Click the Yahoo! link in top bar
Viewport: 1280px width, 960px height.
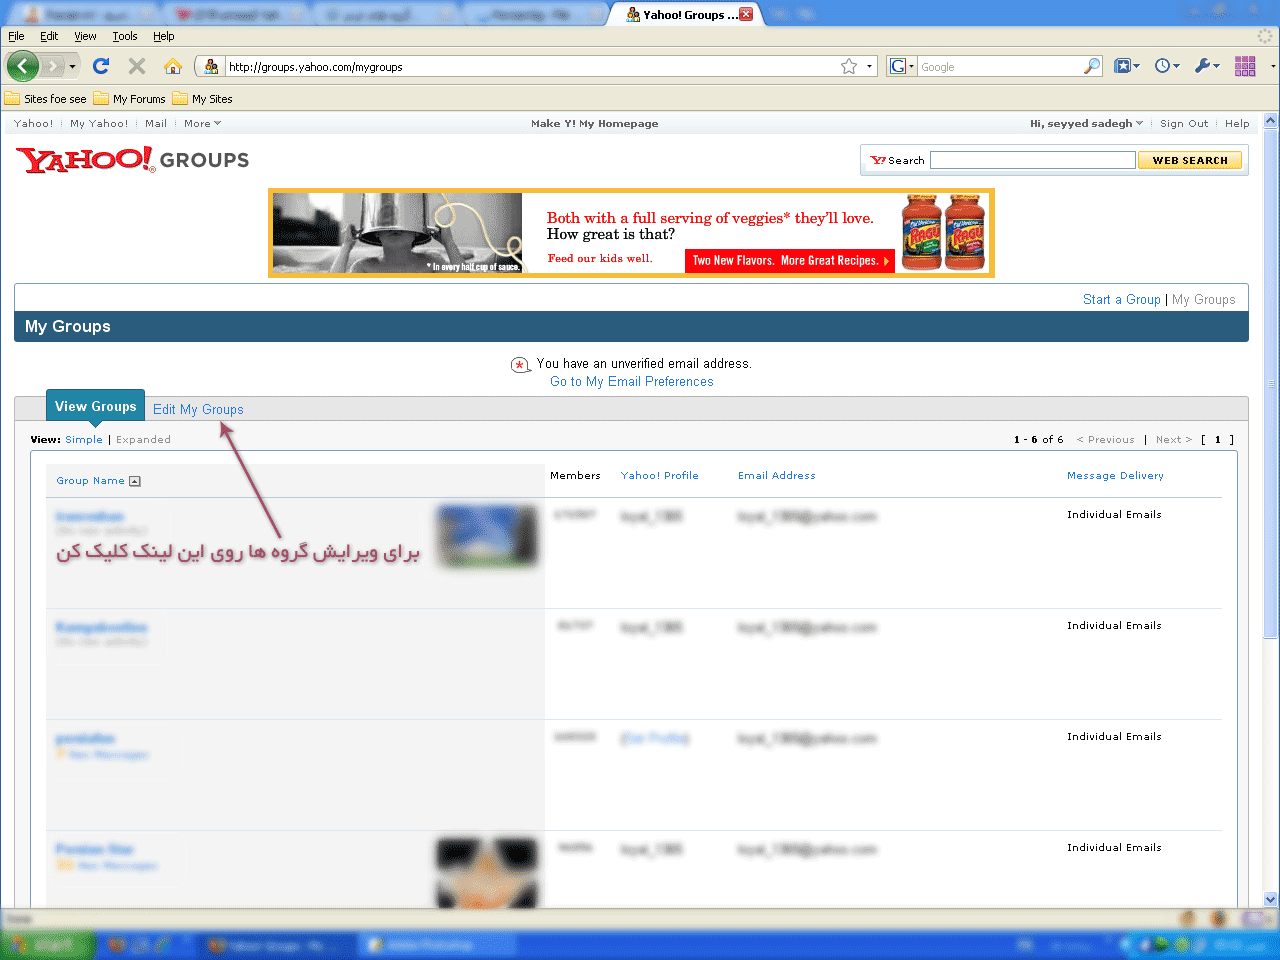pos(33,124)
